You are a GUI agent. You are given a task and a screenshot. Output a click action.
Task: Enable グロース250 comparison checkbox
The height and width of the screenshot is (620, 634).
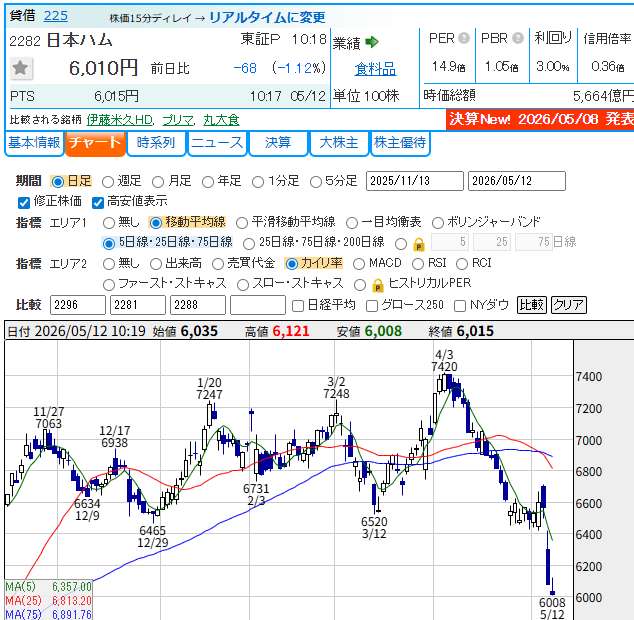[372, 306]
